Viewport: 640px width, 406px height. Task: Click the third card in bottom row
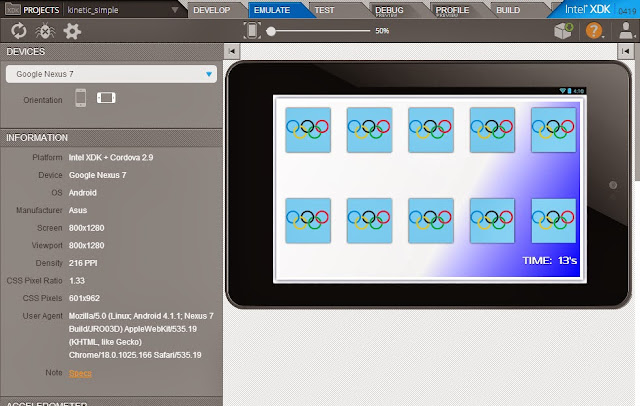click(x=431, y=221)
